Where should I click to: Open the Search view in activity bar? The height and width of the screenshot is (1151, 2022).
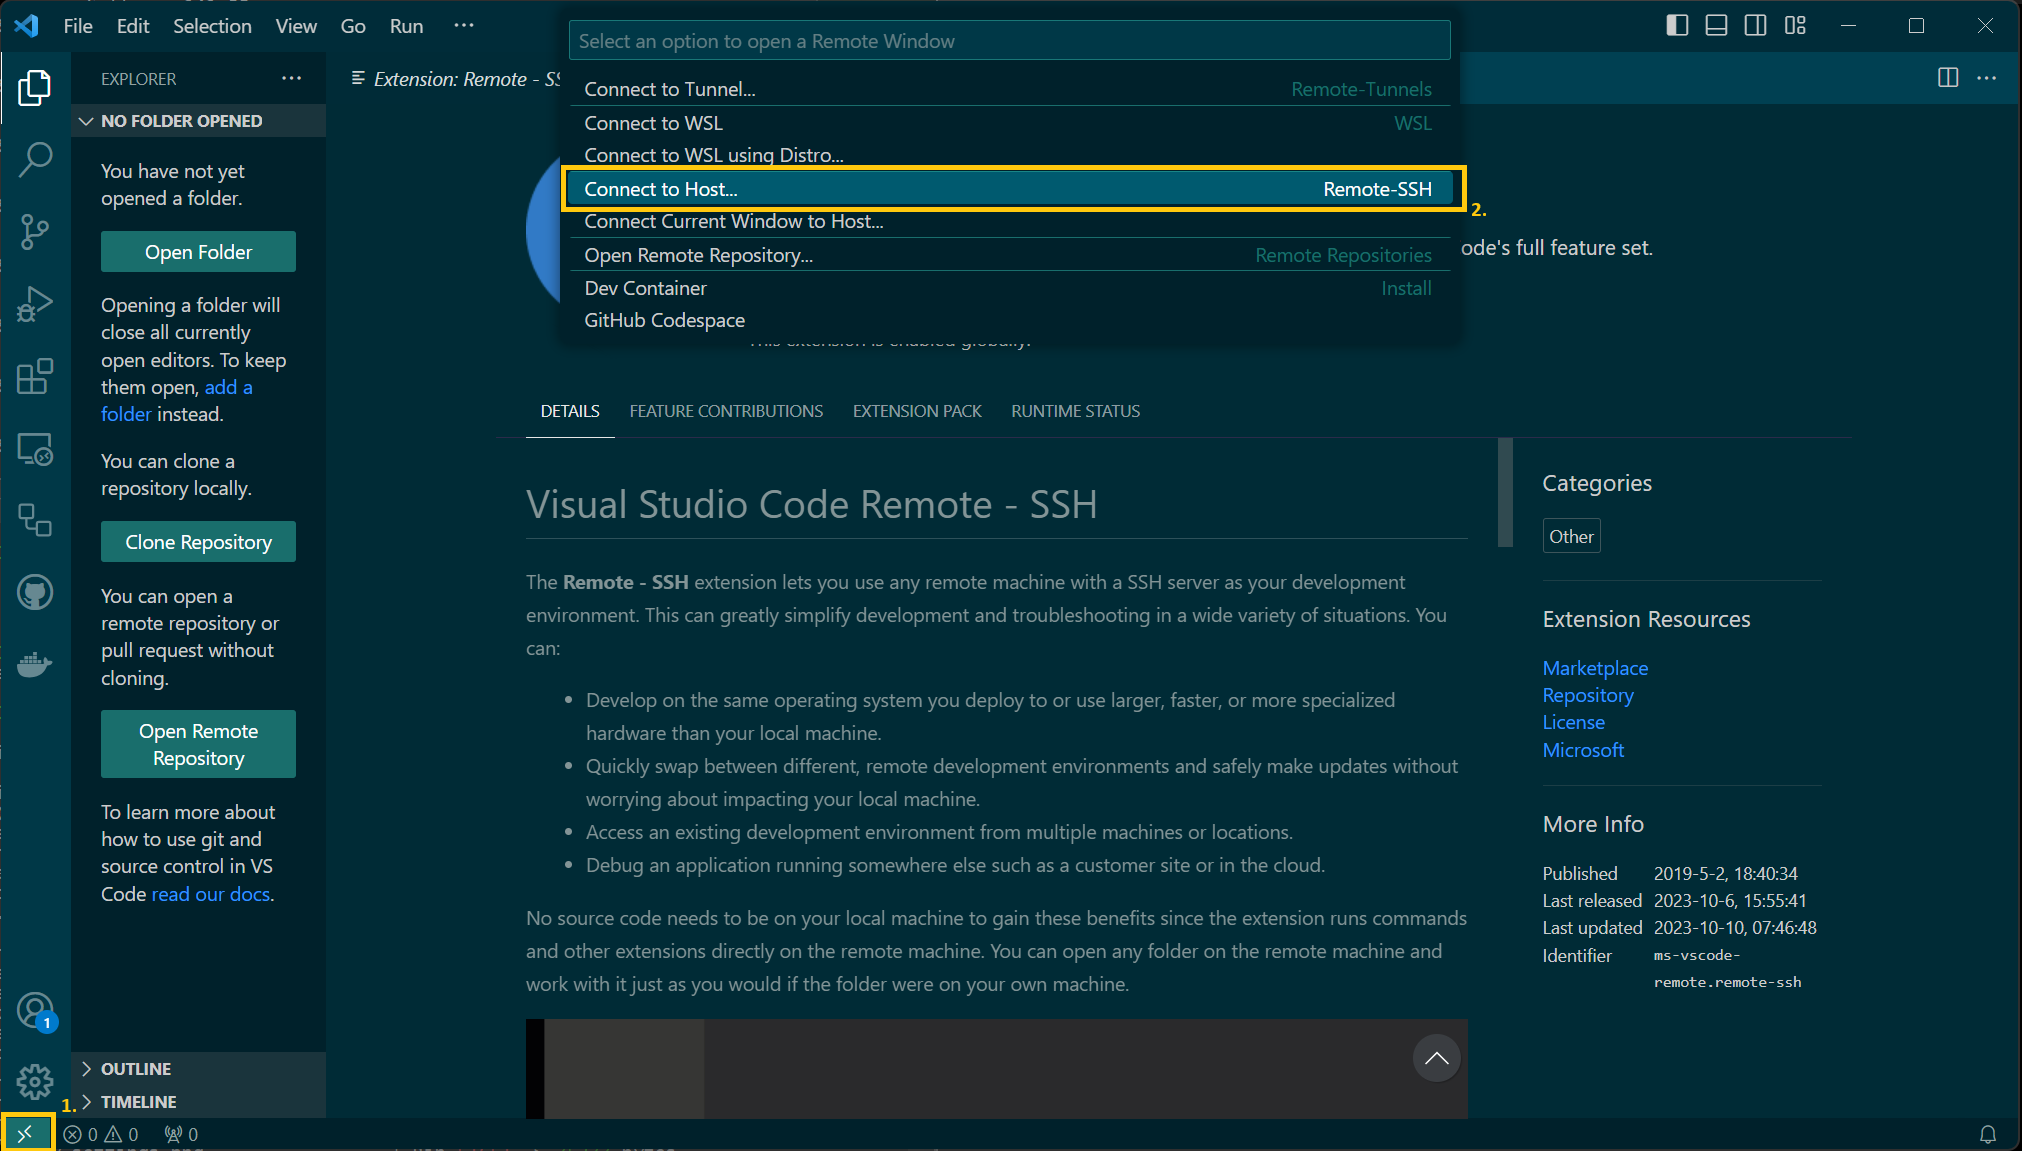click(35, 159)
